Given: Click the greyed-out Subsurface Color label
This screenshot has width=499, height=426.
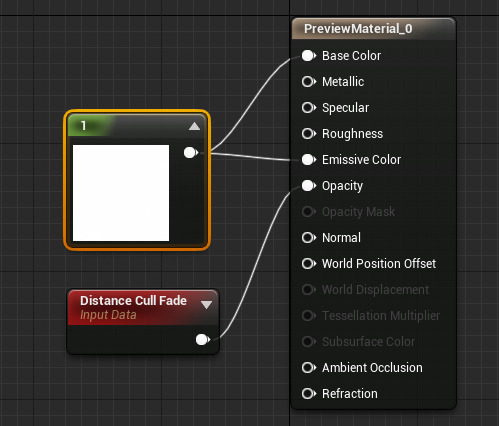Looking at the screenshot, I should coord(368,342).
